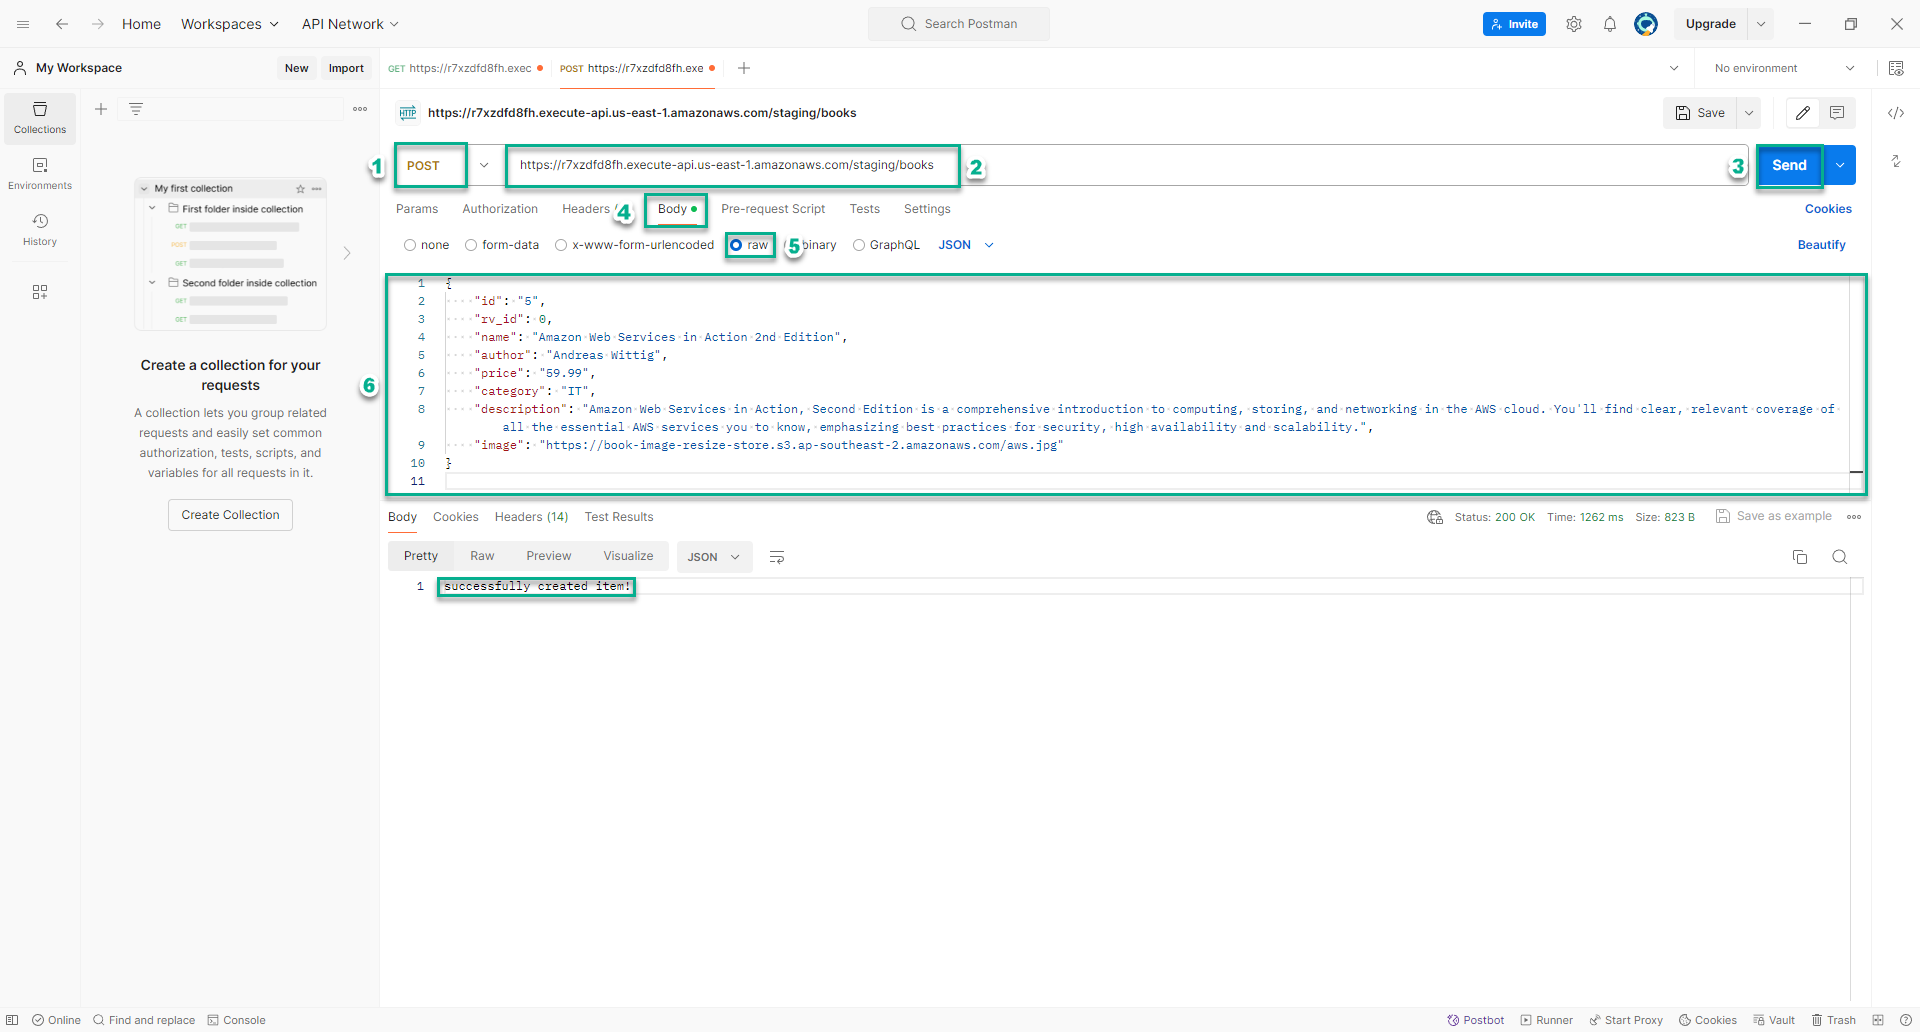Image resolution: width=1920 pixels, height=1032 pixels.
Task: Open the collections filter icon
Action: click(136, 109)
